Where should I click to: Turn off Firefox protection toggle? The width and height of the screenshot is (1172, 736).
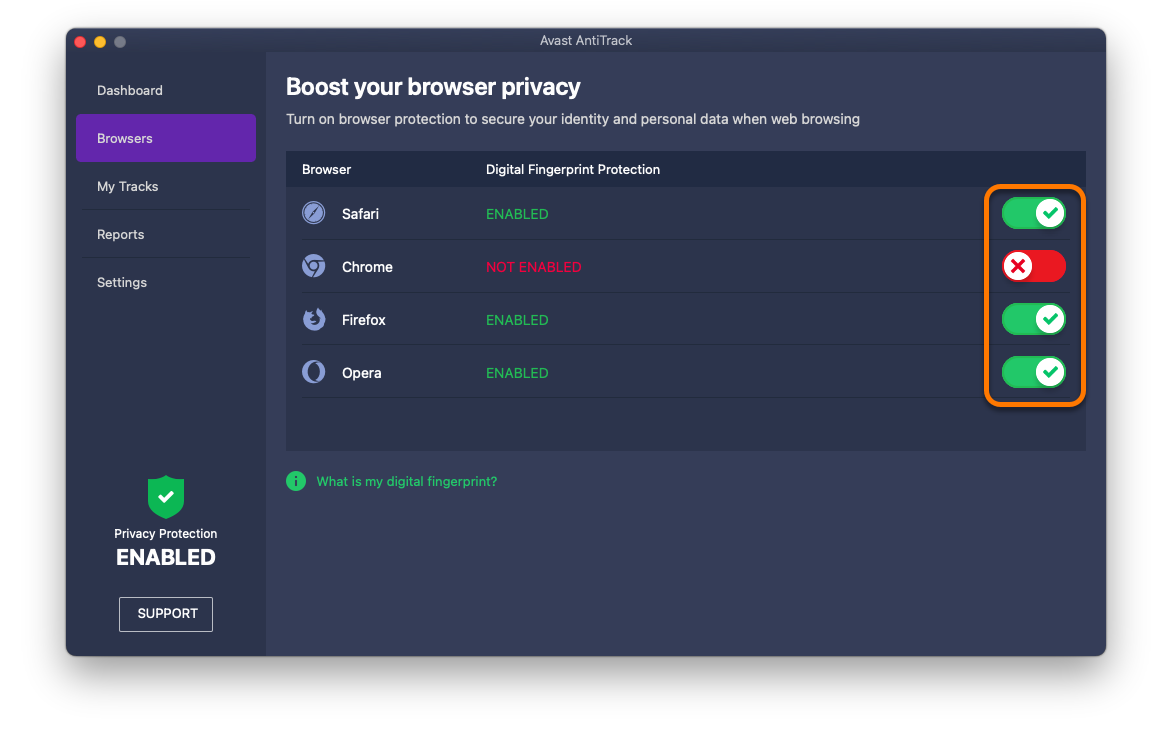click(1034, 319)
